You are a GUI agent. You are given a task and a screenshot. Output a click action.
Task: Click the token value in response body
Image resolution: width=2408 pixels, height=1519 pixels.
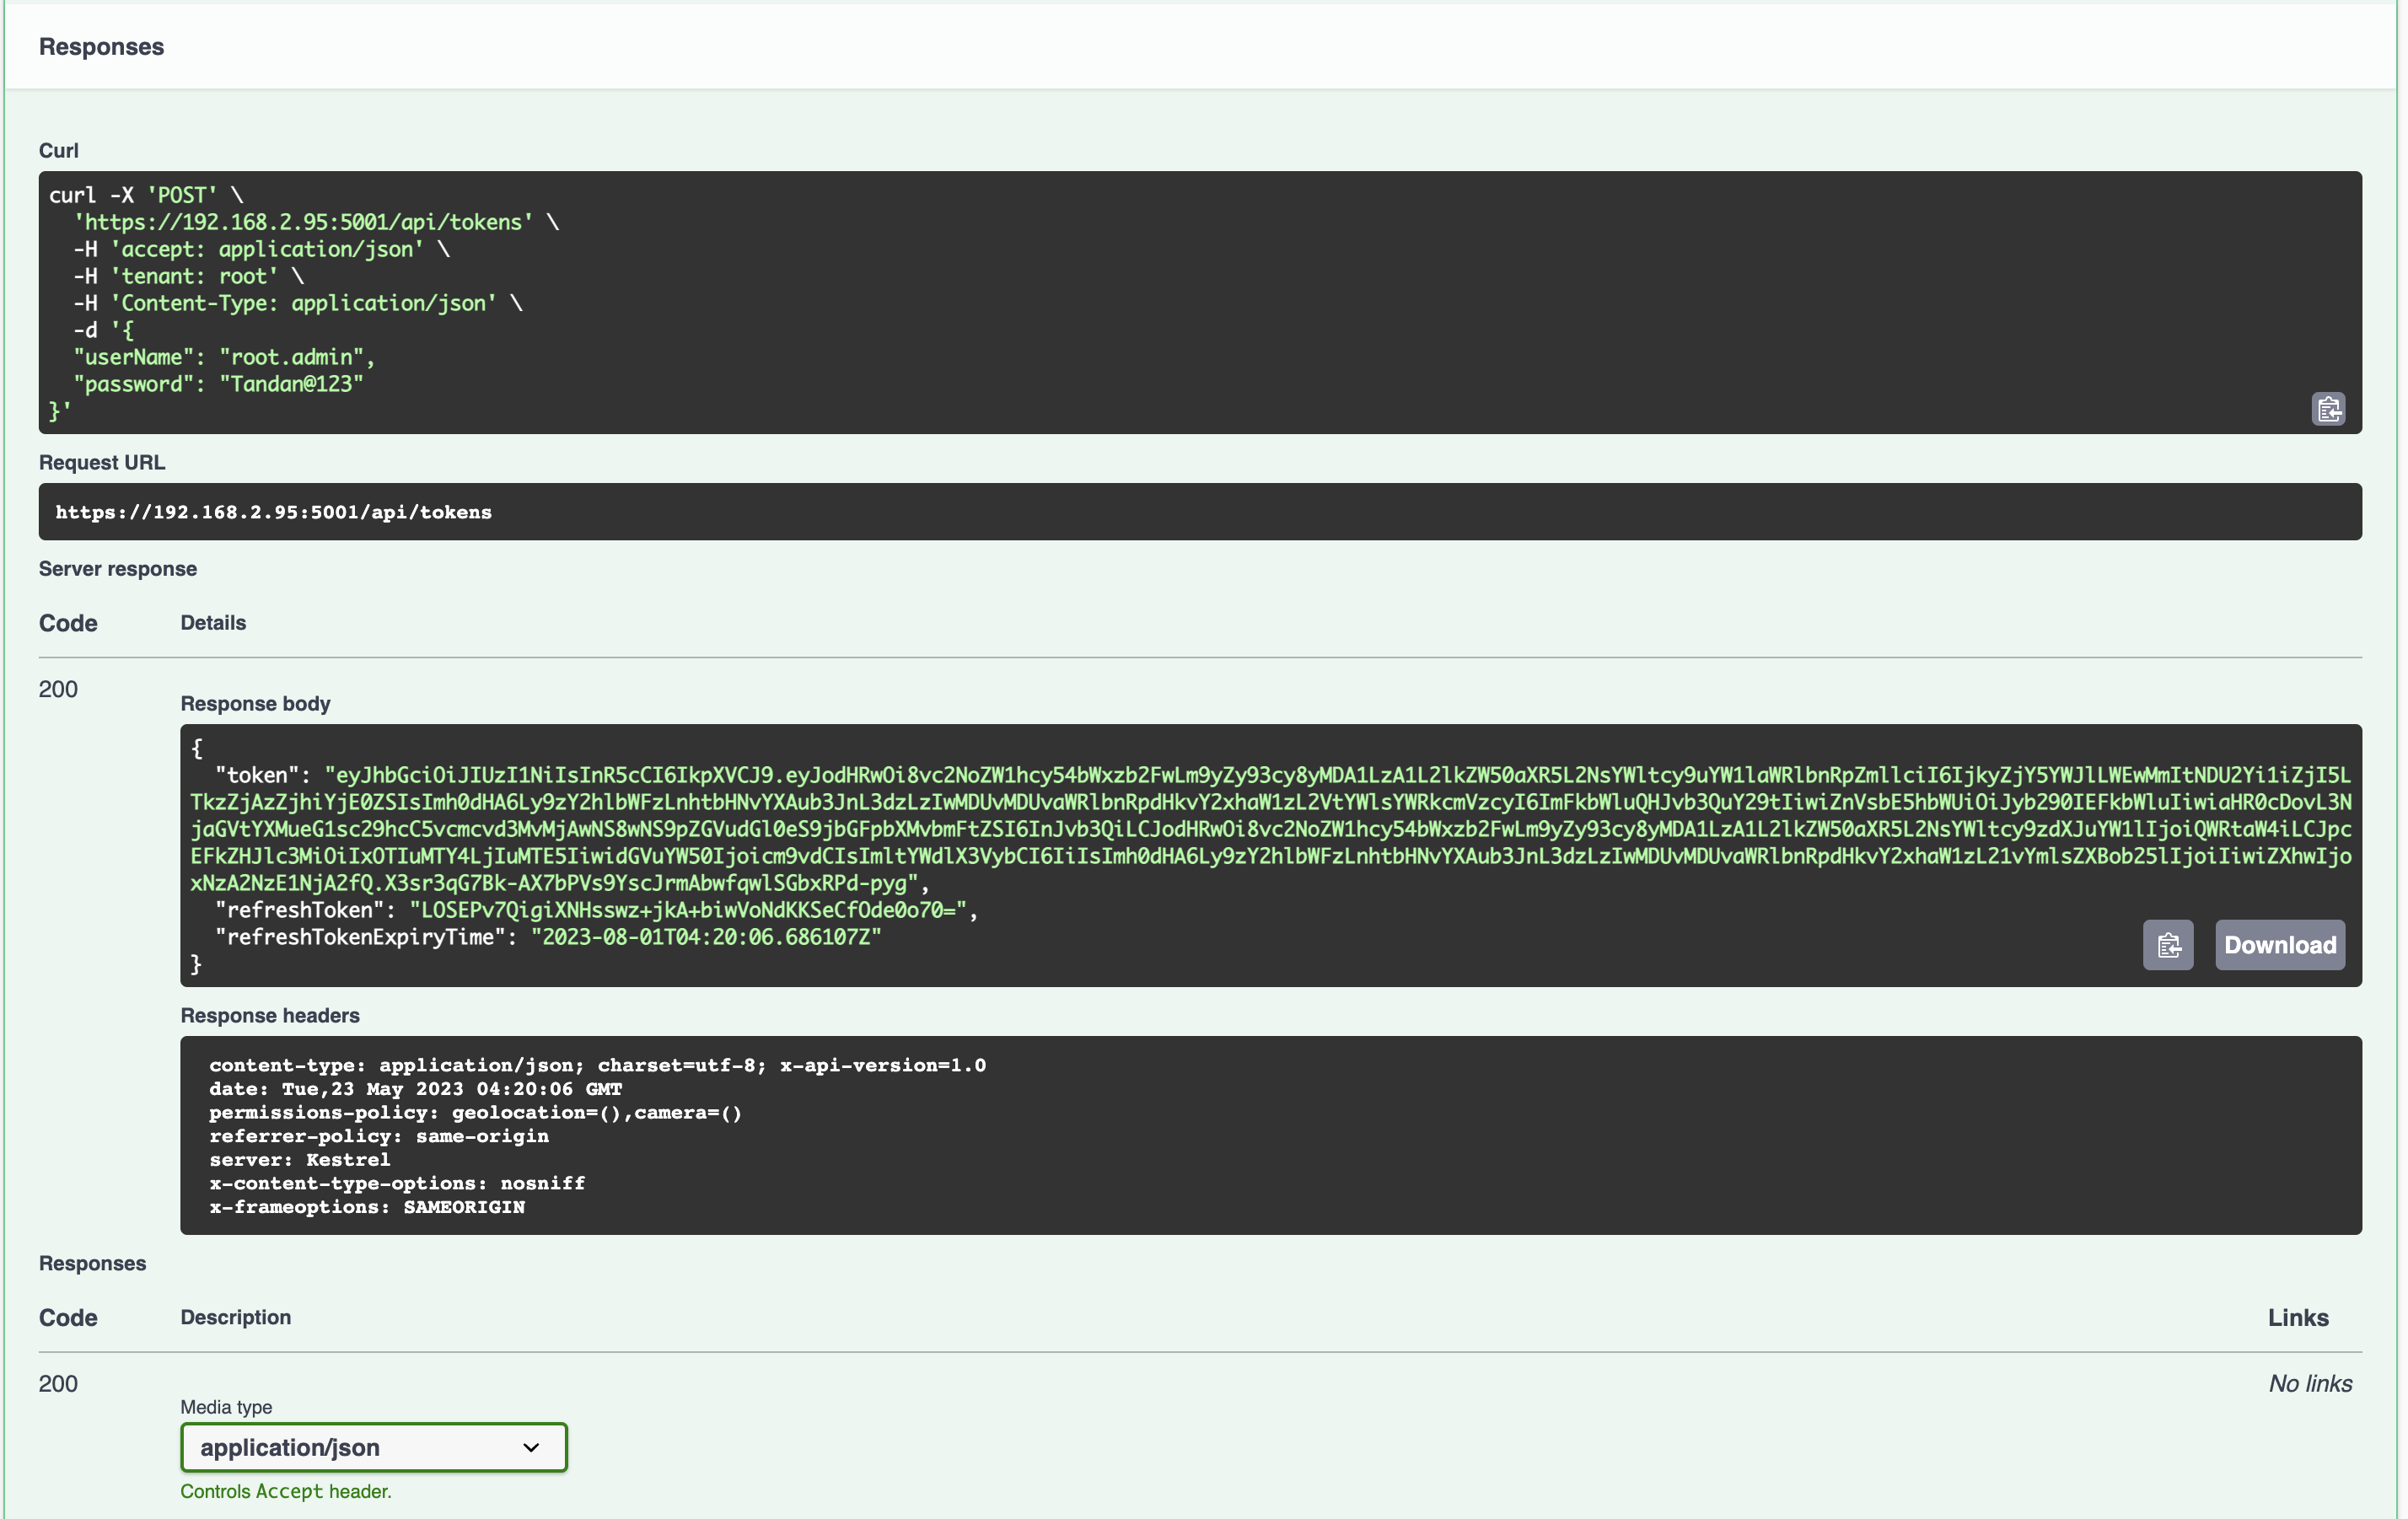point(1270,829)
